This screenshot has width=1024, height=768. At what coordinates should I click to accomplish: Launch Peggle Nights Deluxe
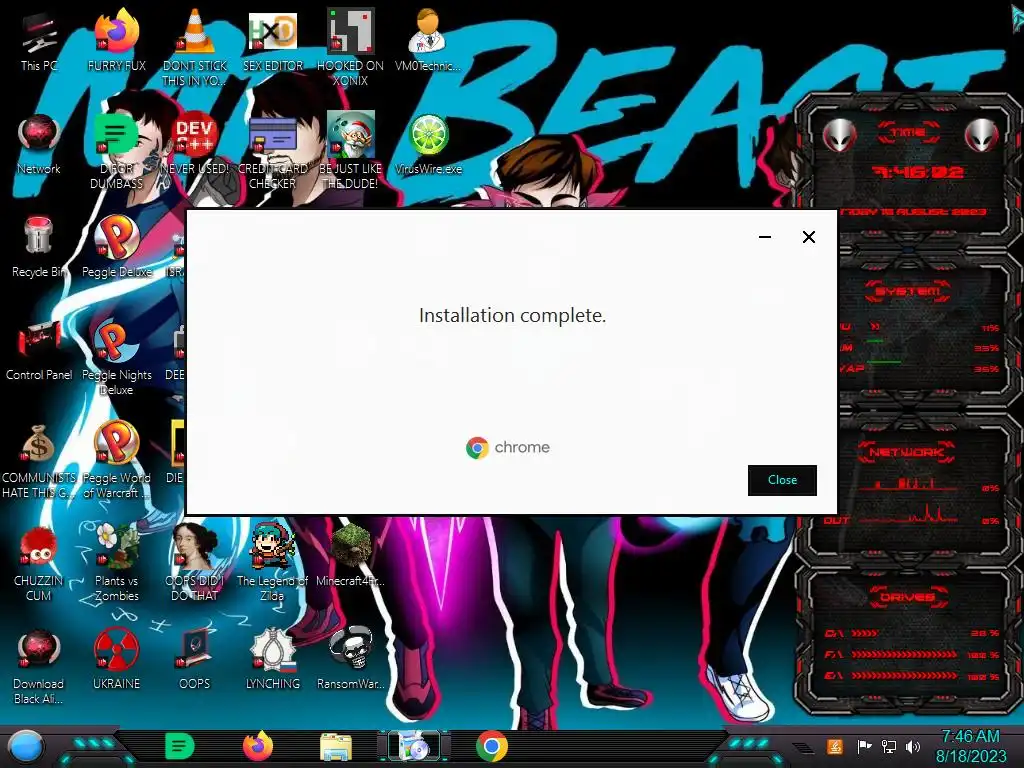(116, 358)
